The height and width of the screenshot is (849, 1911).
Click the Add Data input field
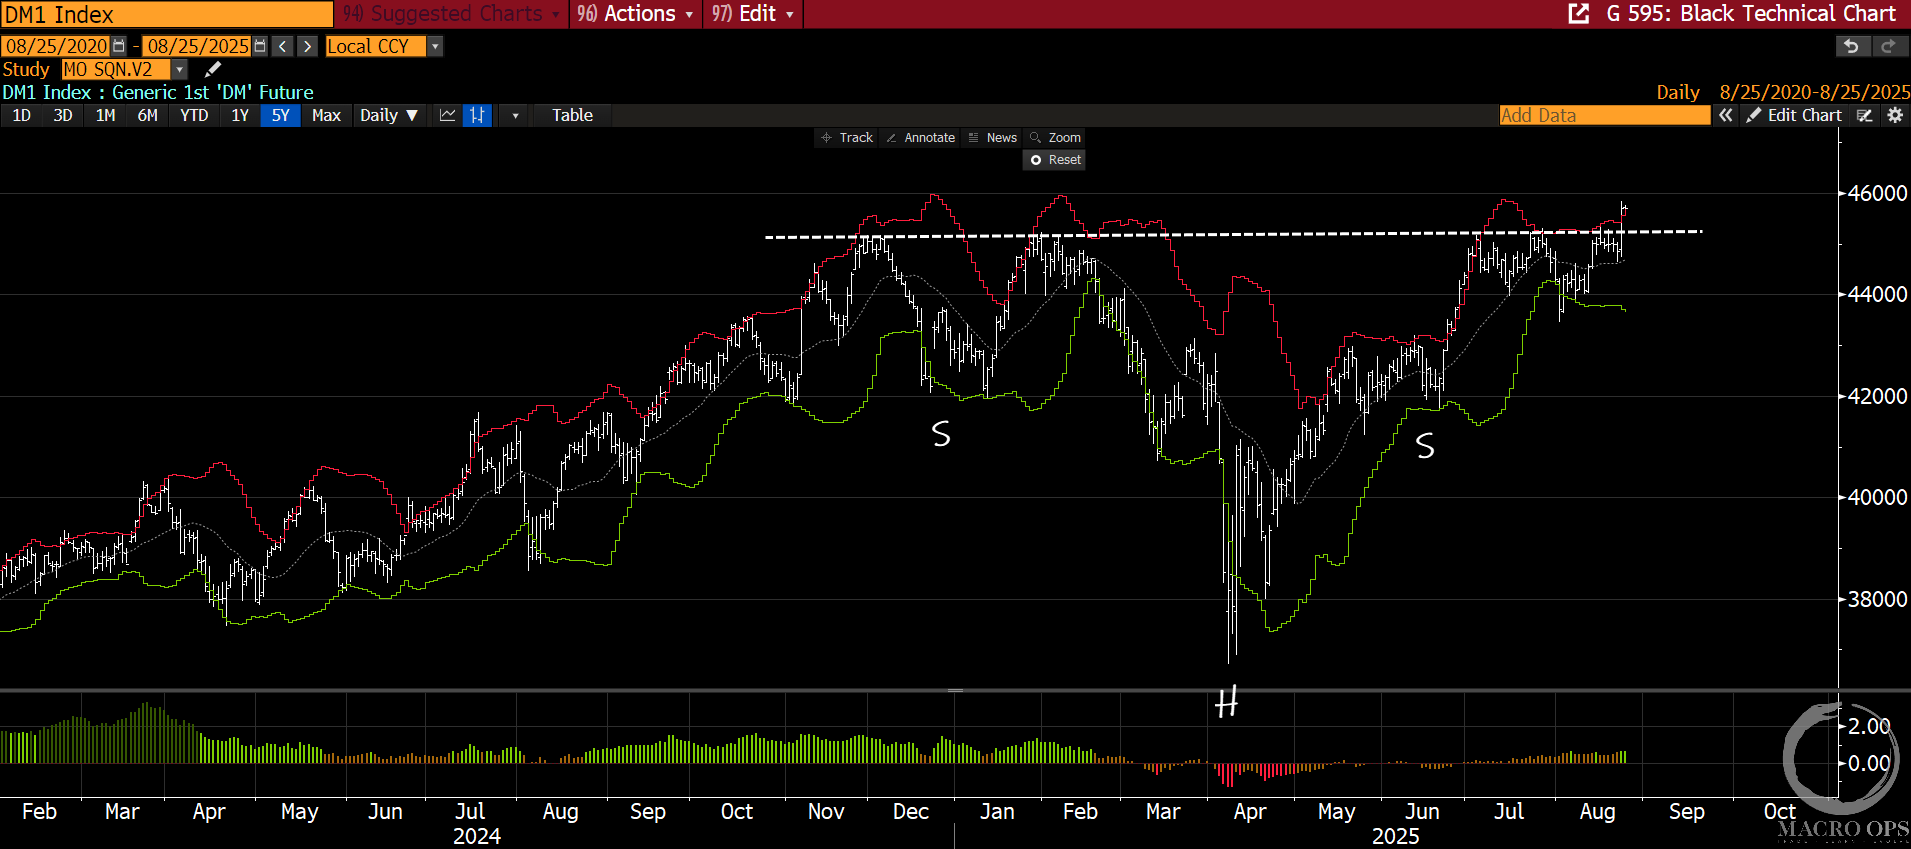pos(1604,115)
